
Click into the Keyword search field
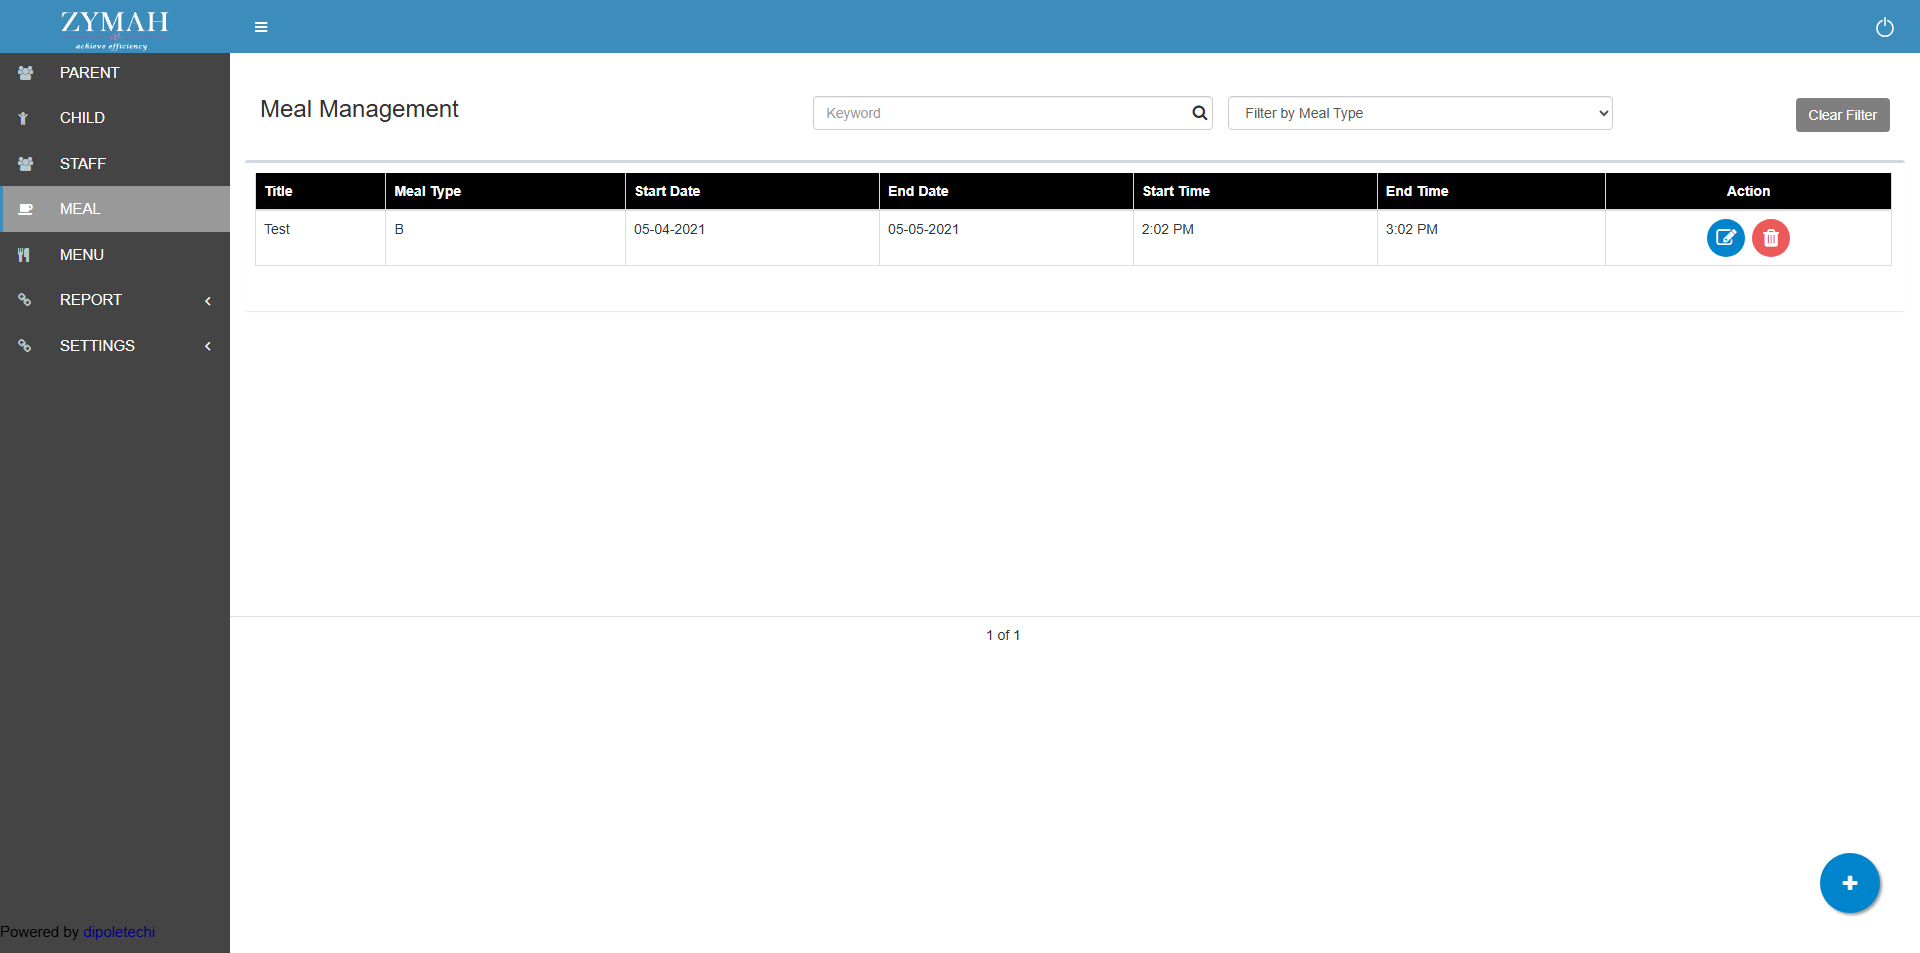(1000, 113)
